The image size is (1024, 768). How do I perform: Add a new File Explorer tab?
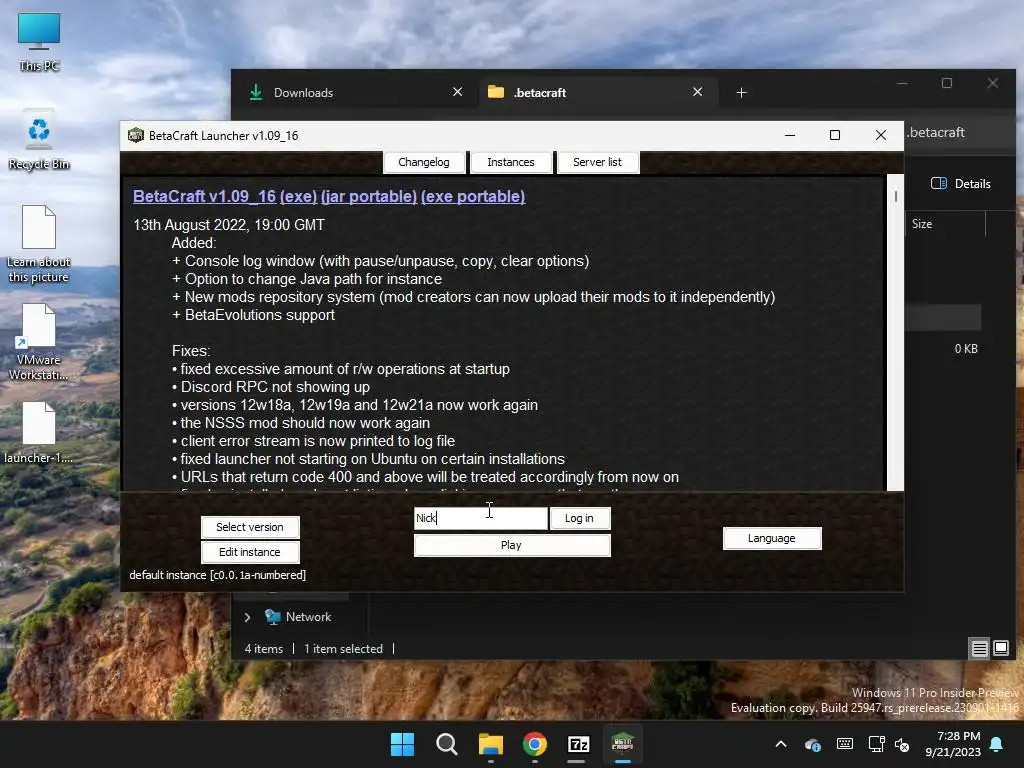[741, 93]
